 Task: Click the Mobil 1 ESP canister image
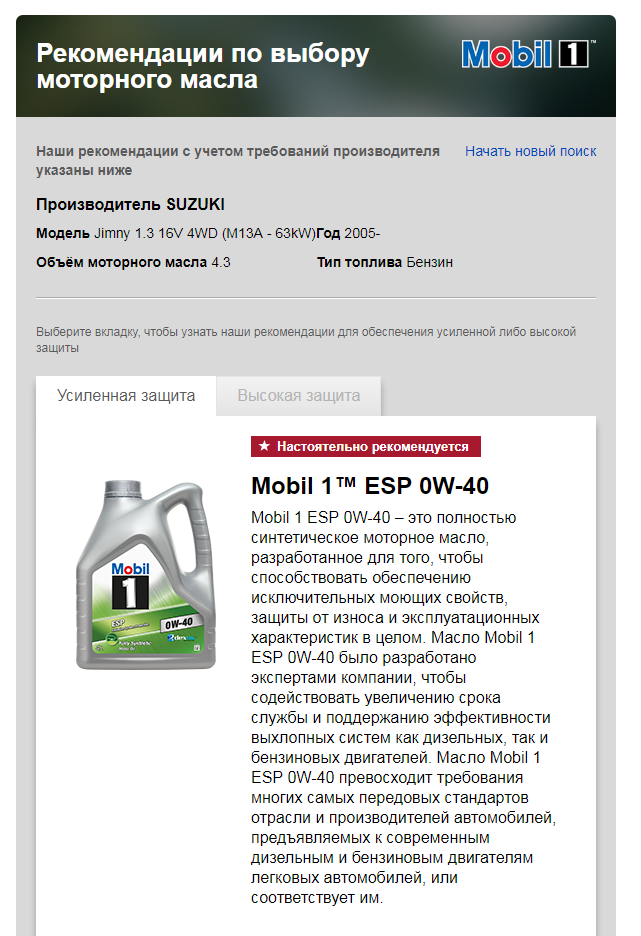tap(146, 574)
